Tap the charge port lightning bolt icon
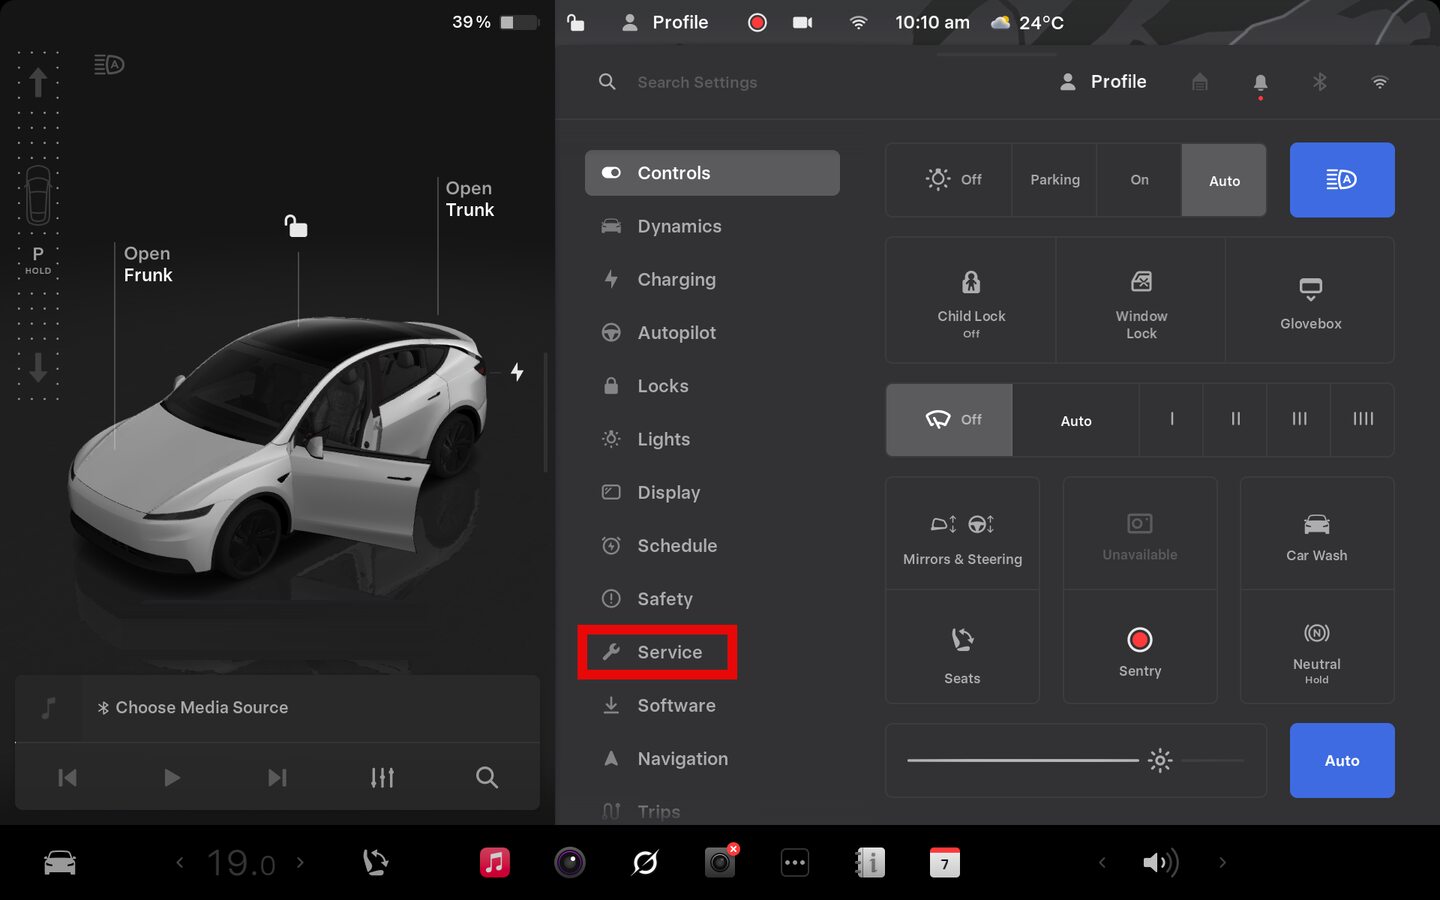Image resolution: width=1440 pixels, height=900 pixels. click(x=517, y=372)
